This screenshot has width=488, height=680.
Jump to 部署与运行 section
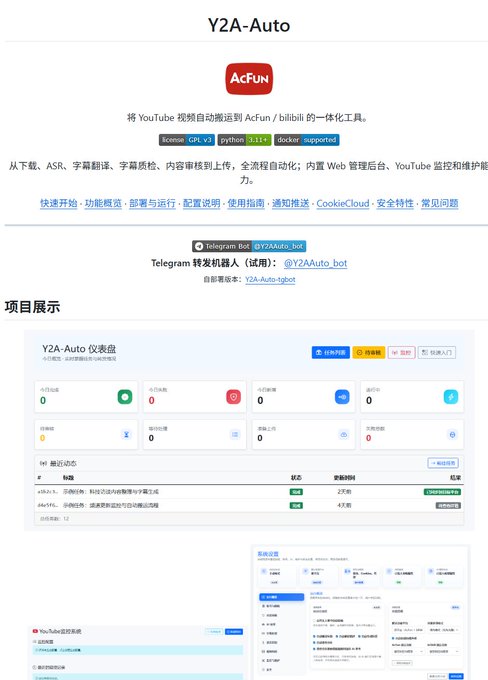[x=152, y=203]
